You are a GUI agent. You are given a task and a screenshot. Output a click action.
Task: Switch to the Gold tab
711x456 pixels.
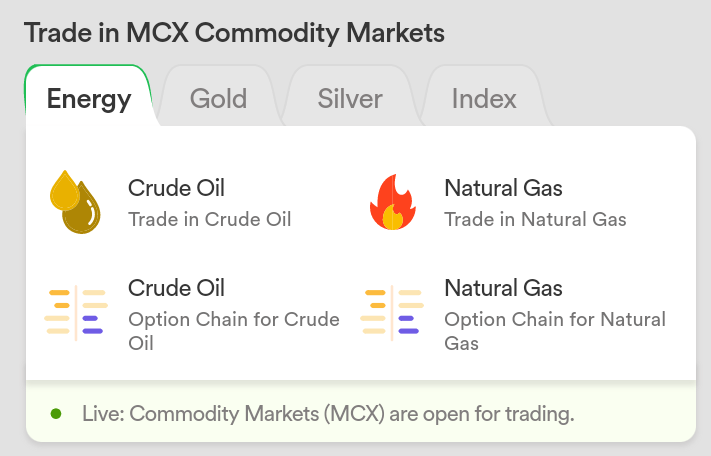click(219, 98)
